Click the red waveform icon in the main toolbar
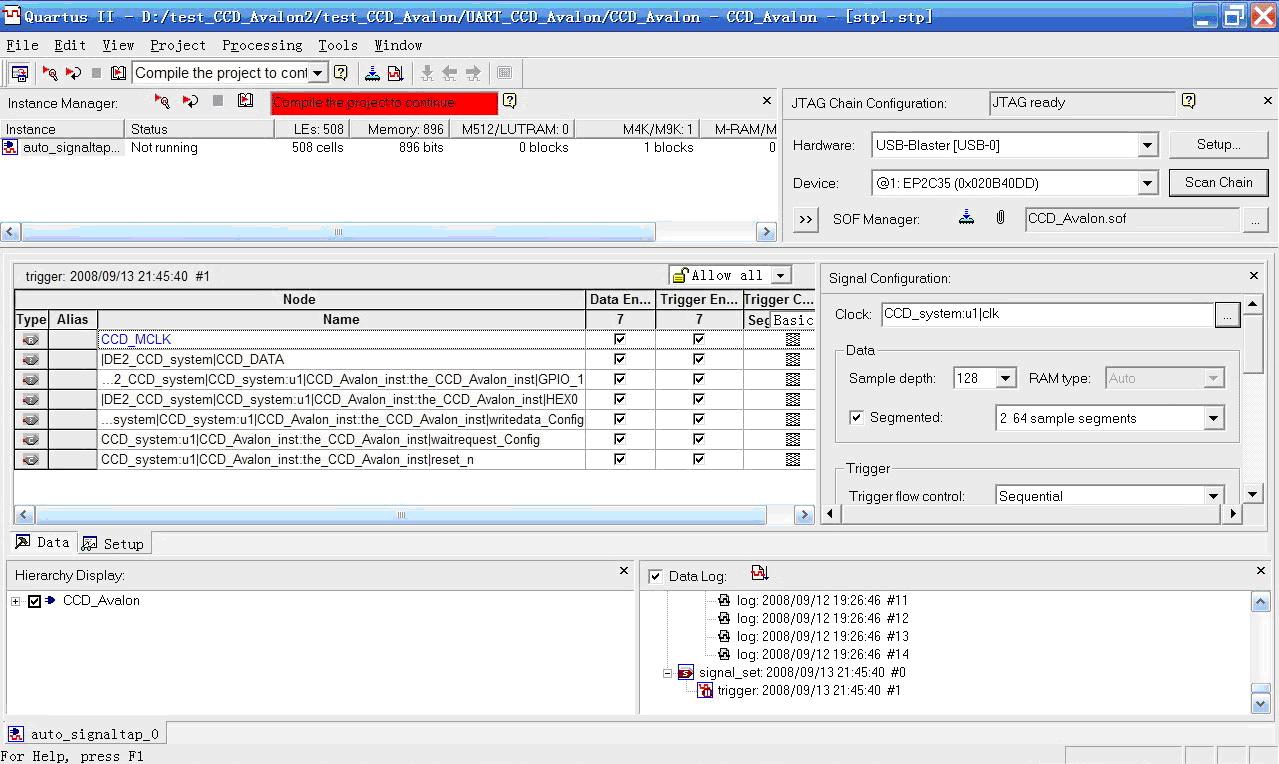This screenshot has width=1279, height=764. tap(395, 73)
